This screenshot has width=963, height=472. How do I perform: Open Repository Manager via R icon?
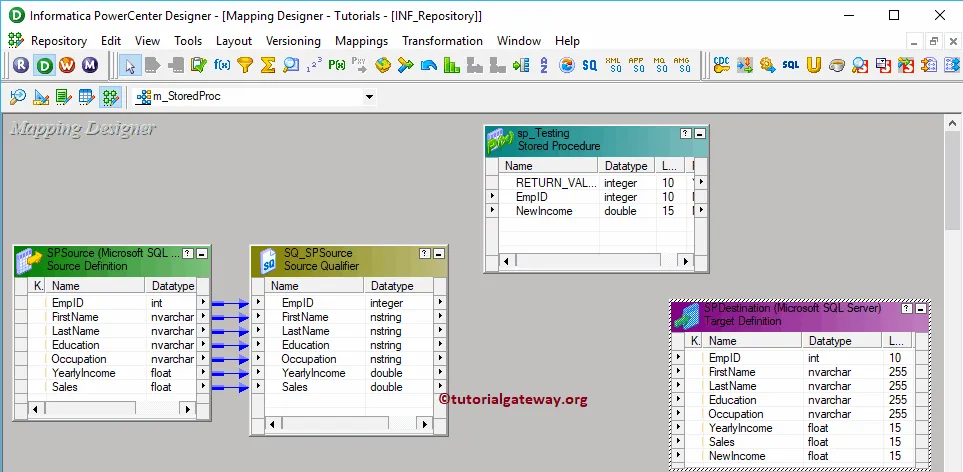click(x=22, y=65)
